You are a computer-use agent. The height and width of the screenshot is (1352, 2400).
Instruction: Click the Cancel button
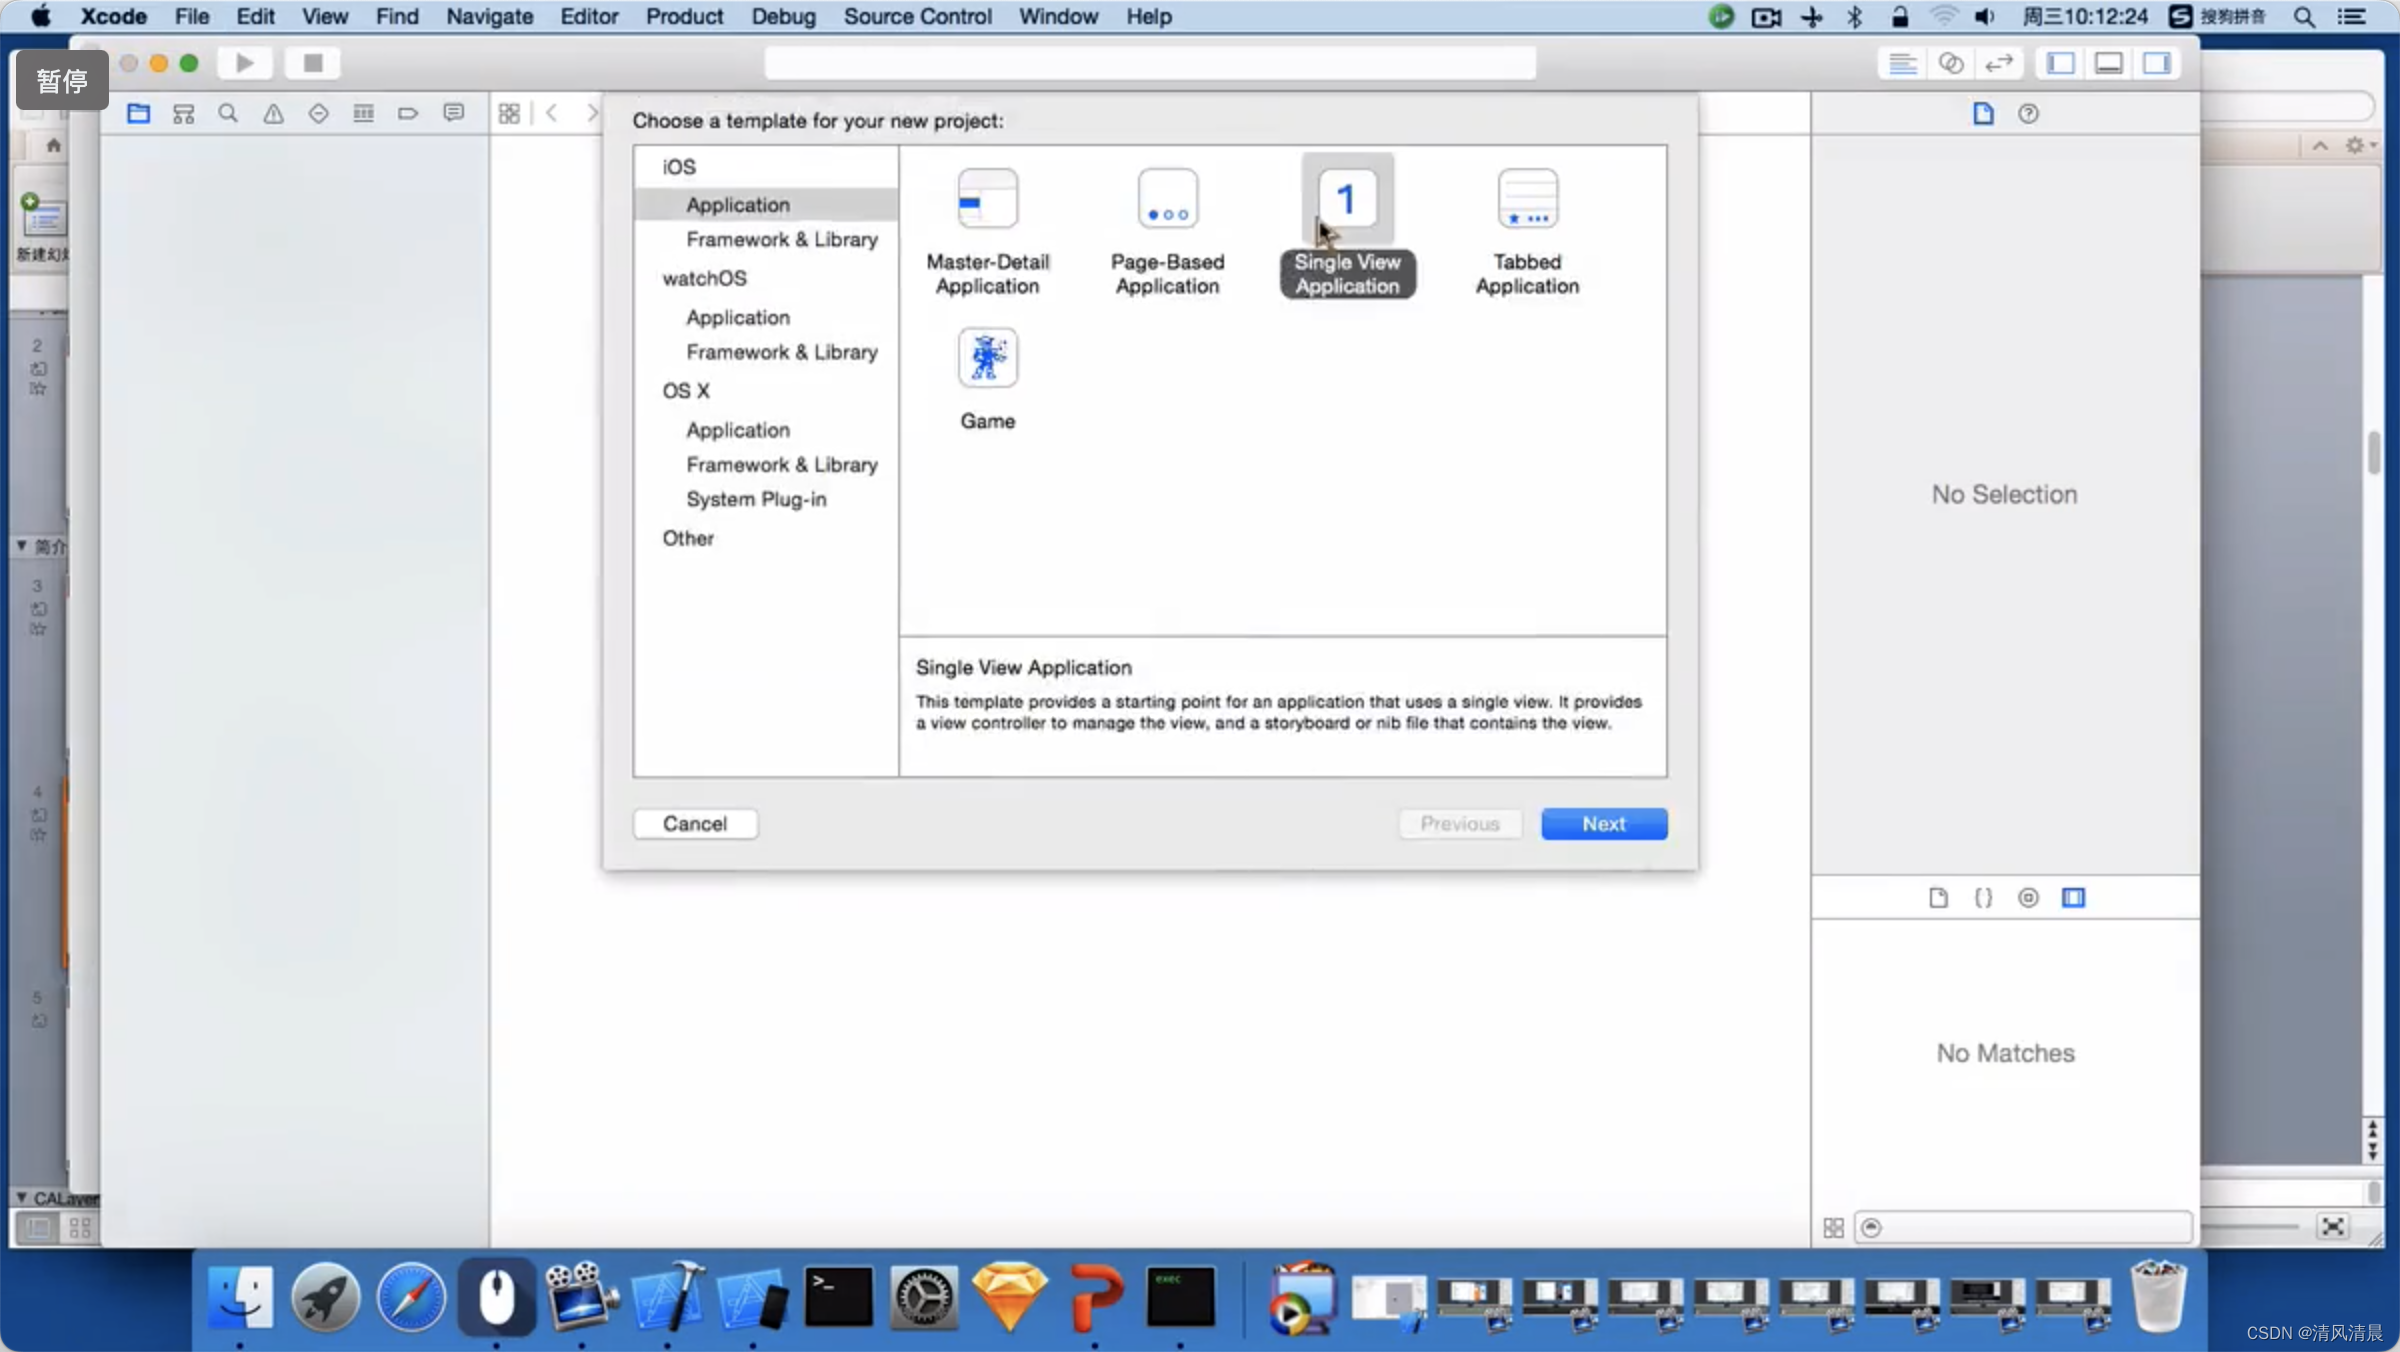pyautogui.click(x=695, y=823)
